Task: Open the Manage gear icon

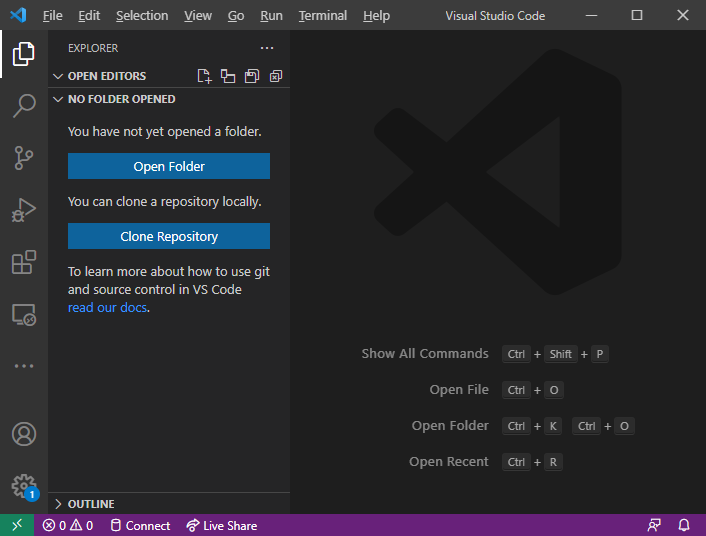Action: (24, 486)
